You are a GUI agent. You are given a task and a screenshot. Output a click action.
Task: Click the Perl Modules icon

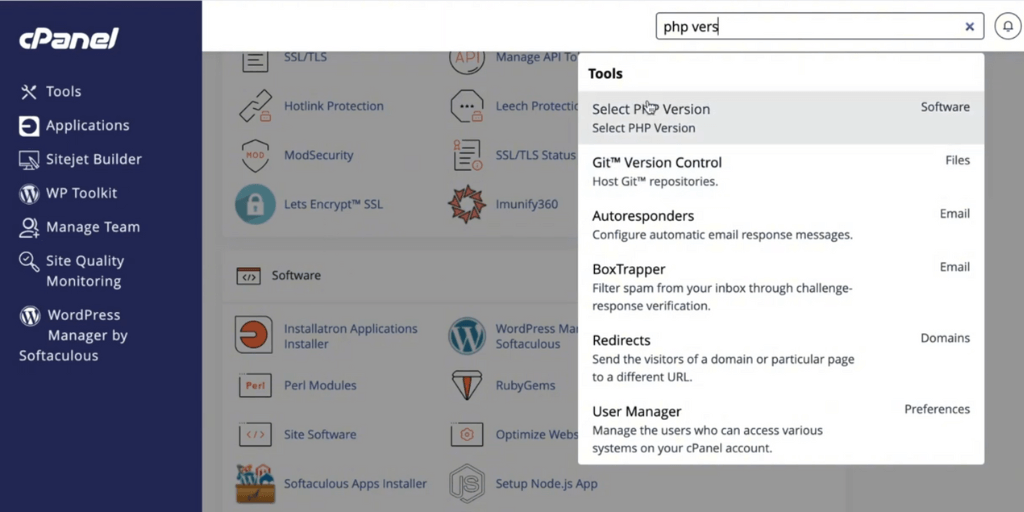click(x=255, y=385)
